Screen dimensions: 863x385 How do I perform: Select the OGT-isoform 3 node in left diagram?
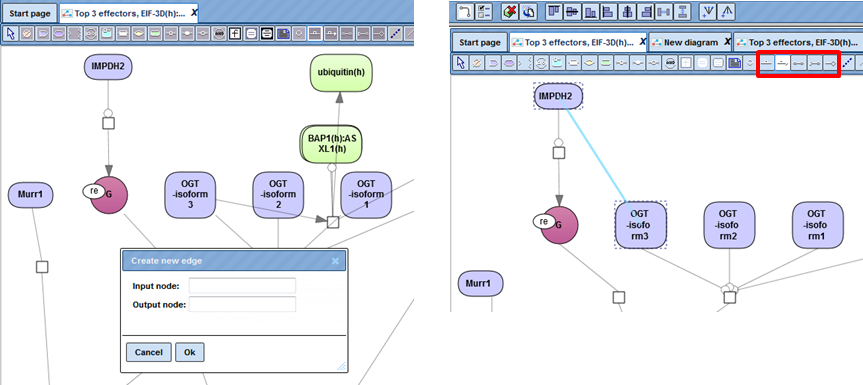click(x=190, y=194)
